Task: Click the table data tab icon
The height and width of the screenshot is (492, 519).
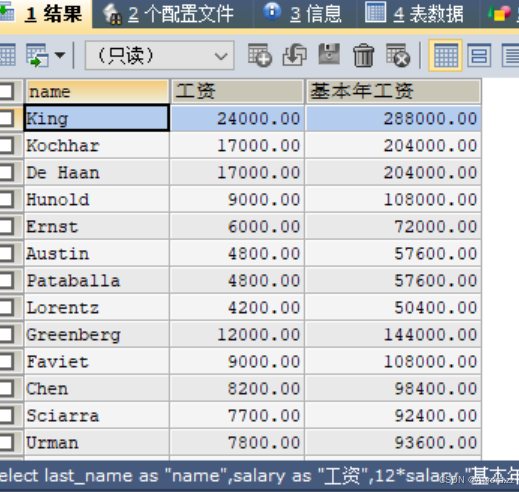Action: (x=376, y=12)
